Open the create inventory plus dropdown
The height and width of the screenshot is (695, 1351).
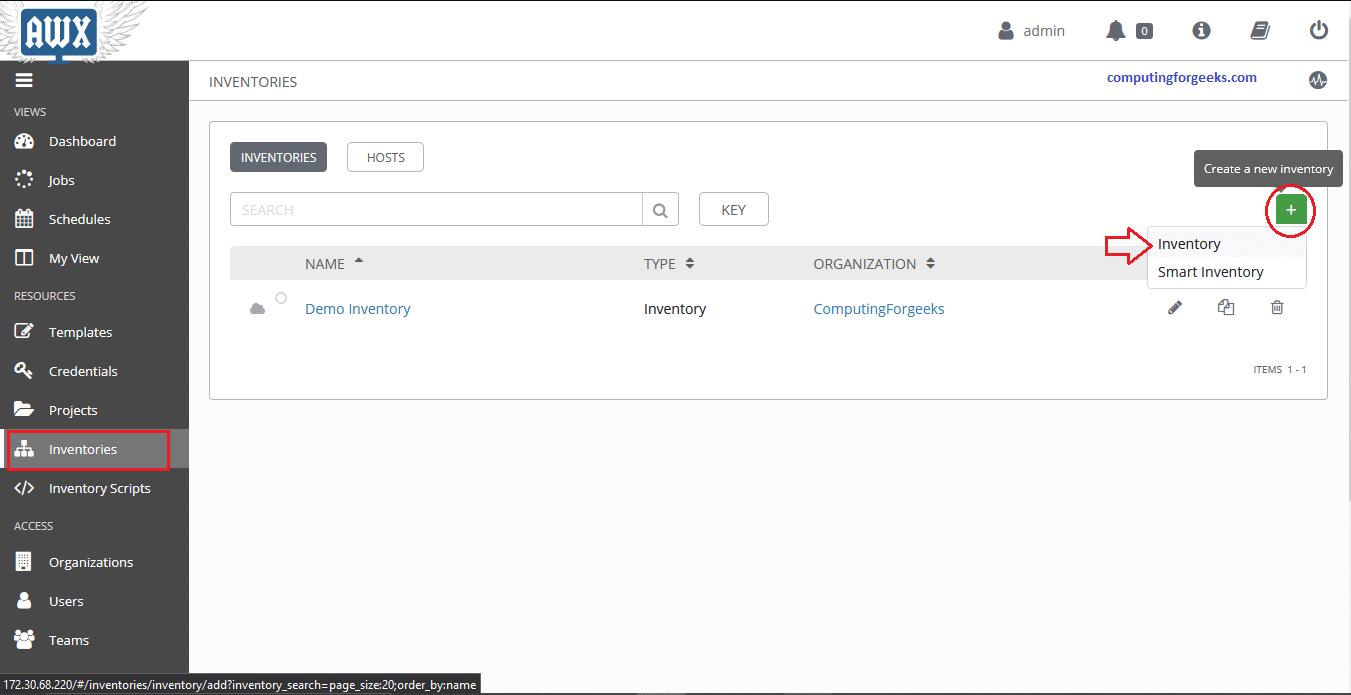click(1291, 210)
